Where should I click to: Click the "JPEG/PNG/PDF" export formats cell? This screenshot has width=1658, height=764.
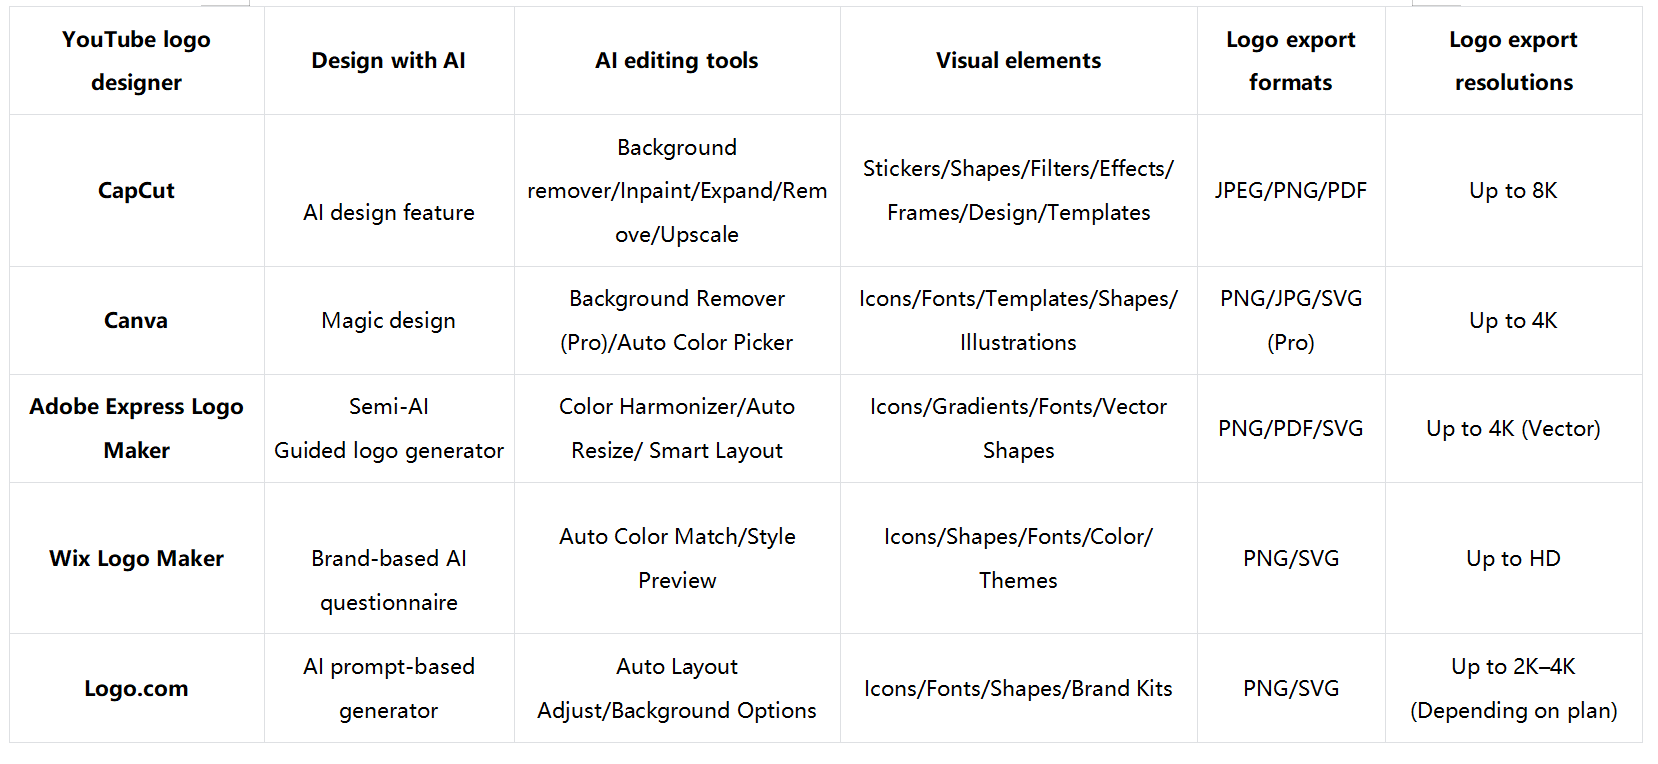[x=1290, y=191]
